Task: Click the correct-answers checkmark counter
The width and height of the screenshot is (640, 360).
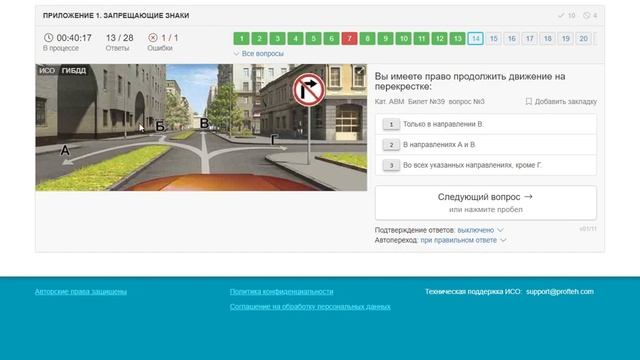Action: tap(567, 16)
